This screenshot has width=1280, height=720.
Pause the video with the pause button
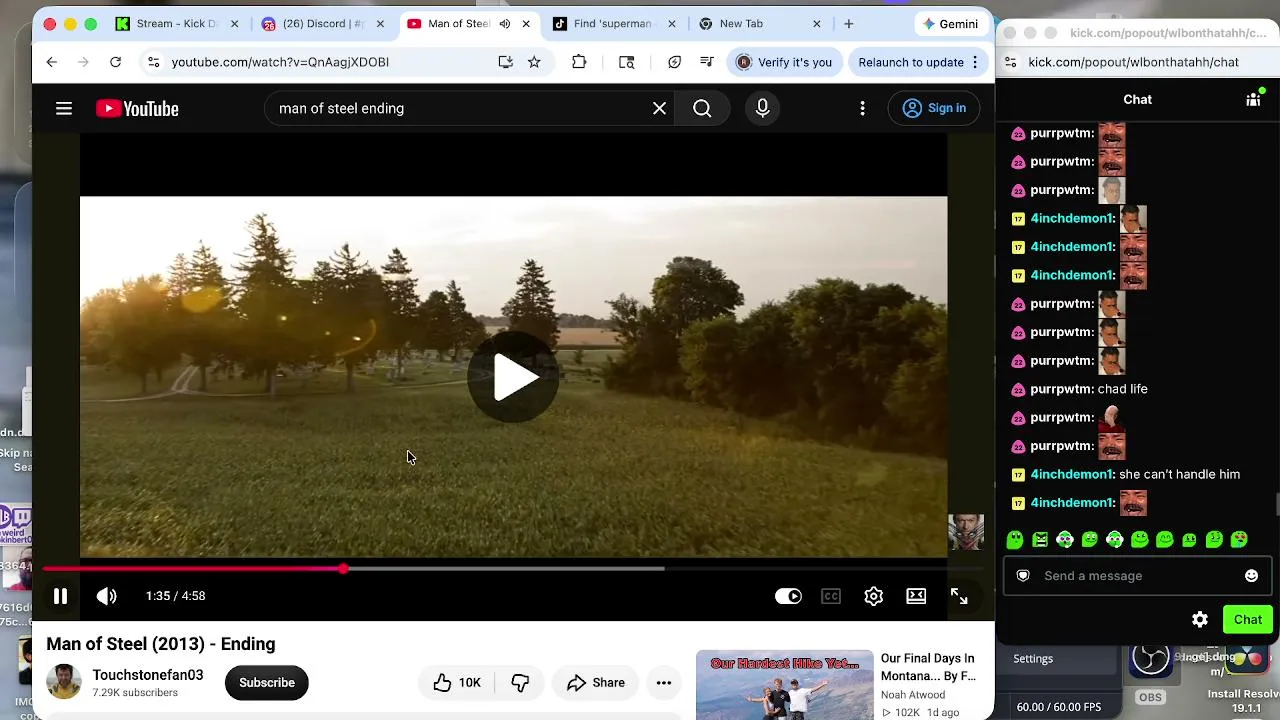pos(60,596)
